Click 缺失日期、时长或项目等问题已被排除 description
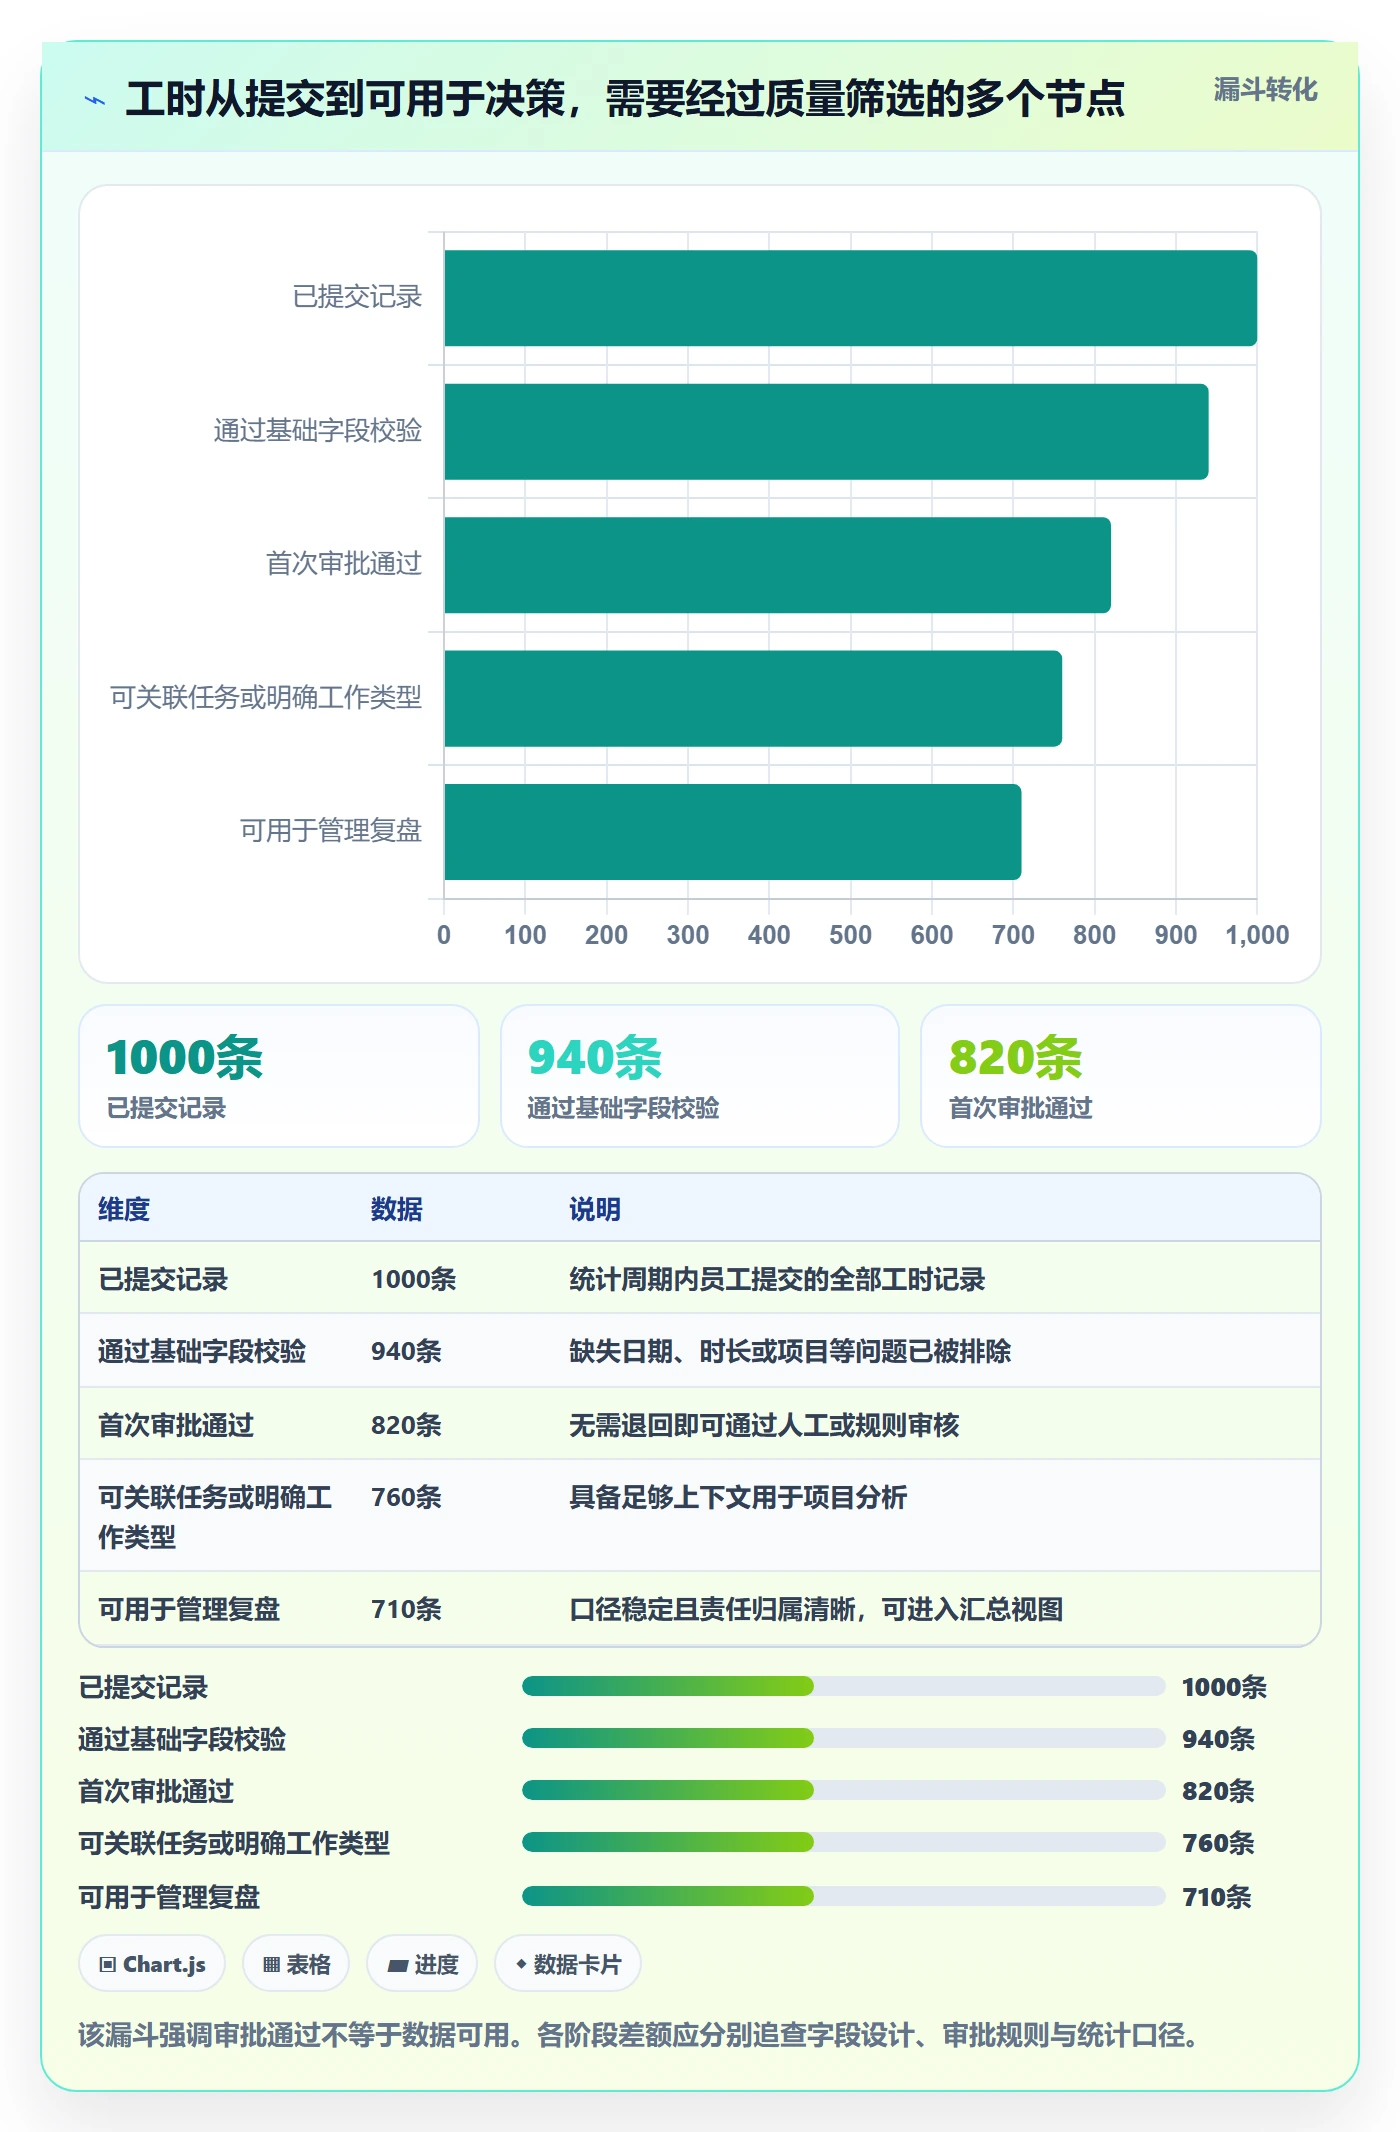This screenshot has height=2132, width=1400. [790, 1351]
